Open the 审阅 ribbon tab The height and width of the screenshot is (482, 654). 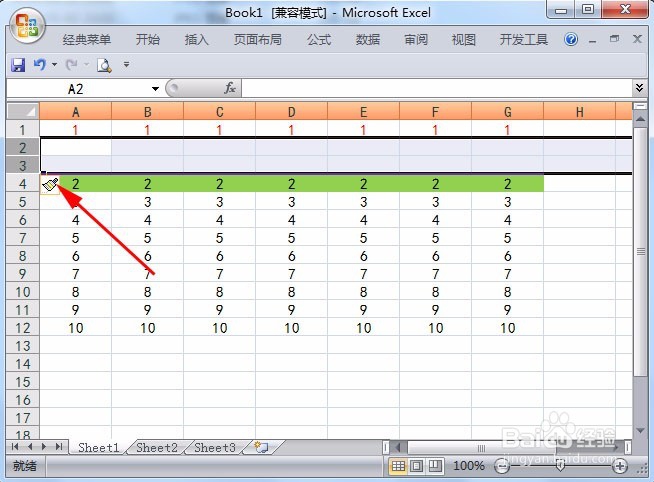(416, 40)
